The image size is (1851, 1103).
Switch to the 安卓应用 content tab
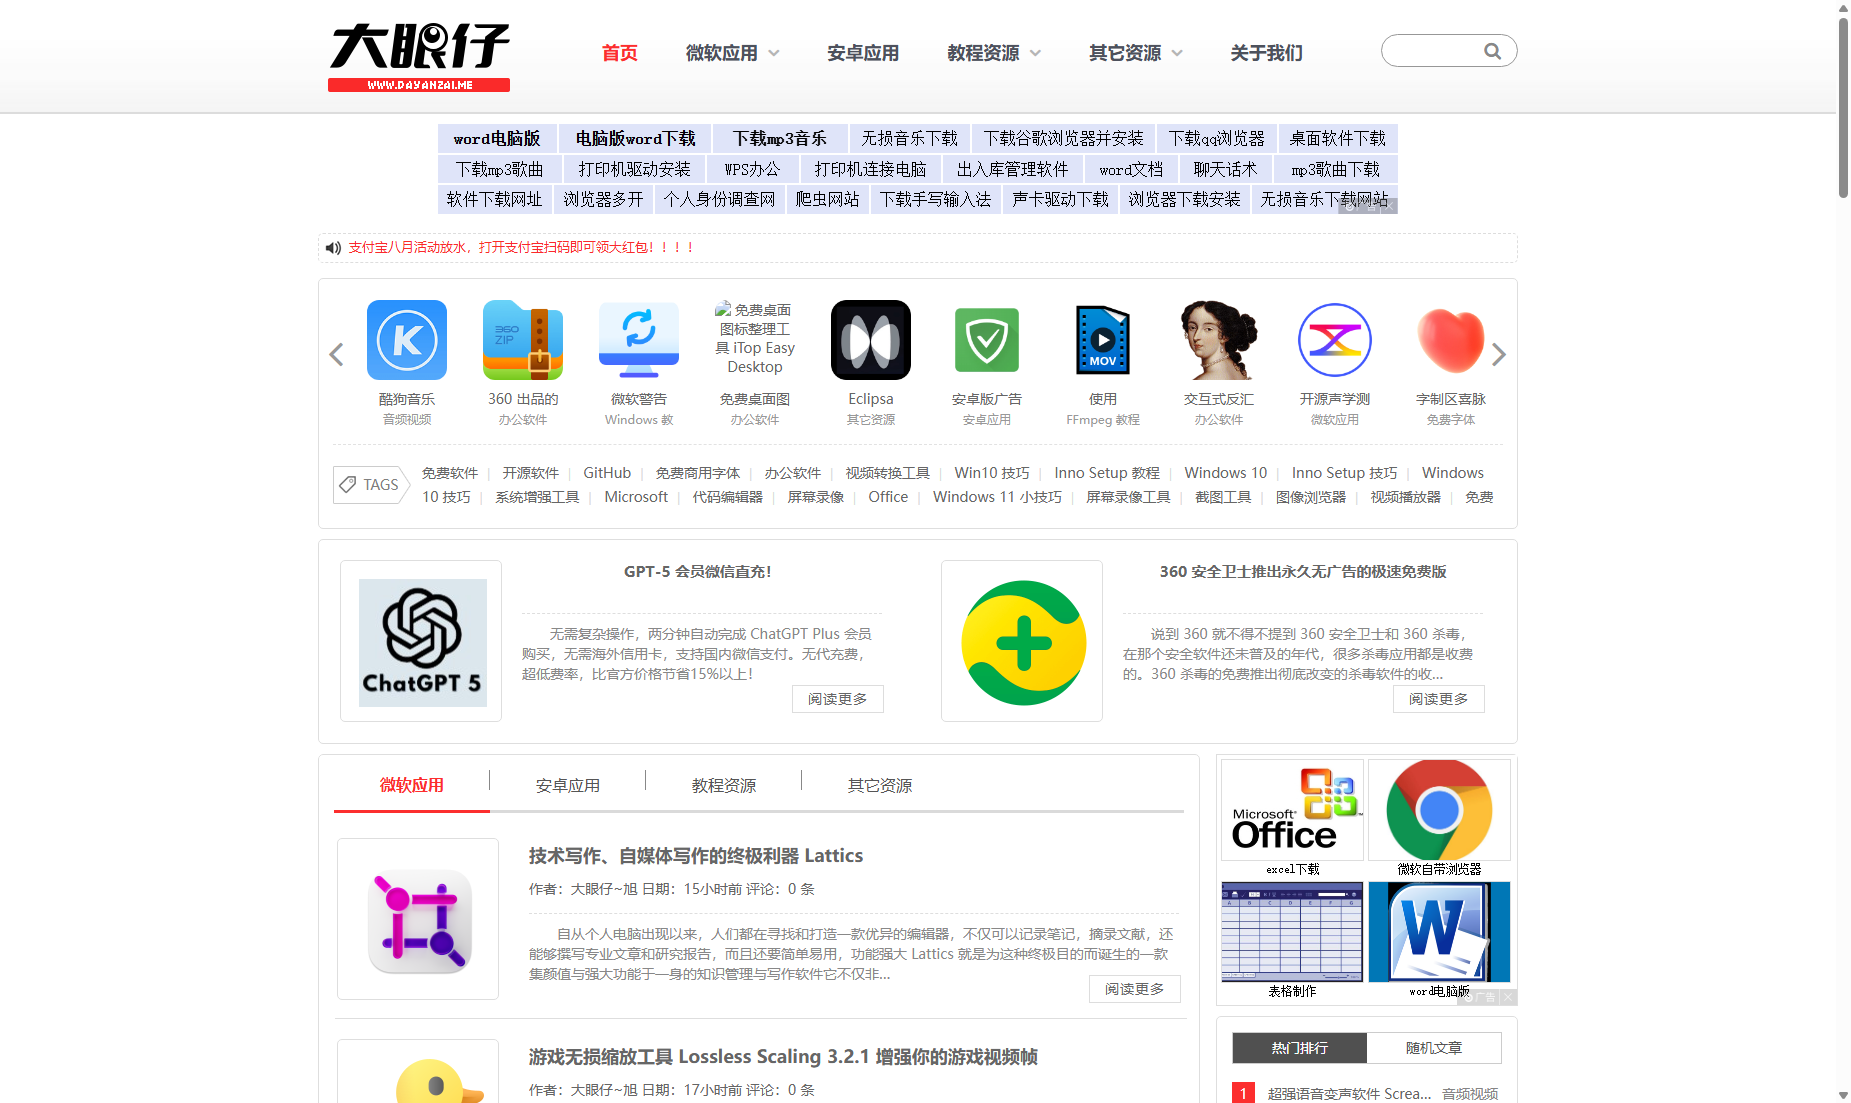[568, 785]
